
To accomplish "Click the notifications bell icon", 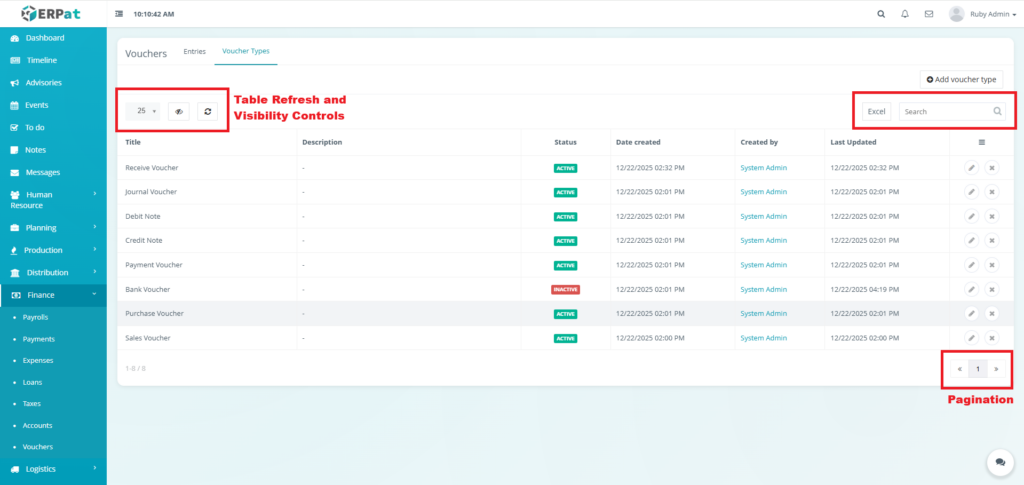I will coord(905,14).
